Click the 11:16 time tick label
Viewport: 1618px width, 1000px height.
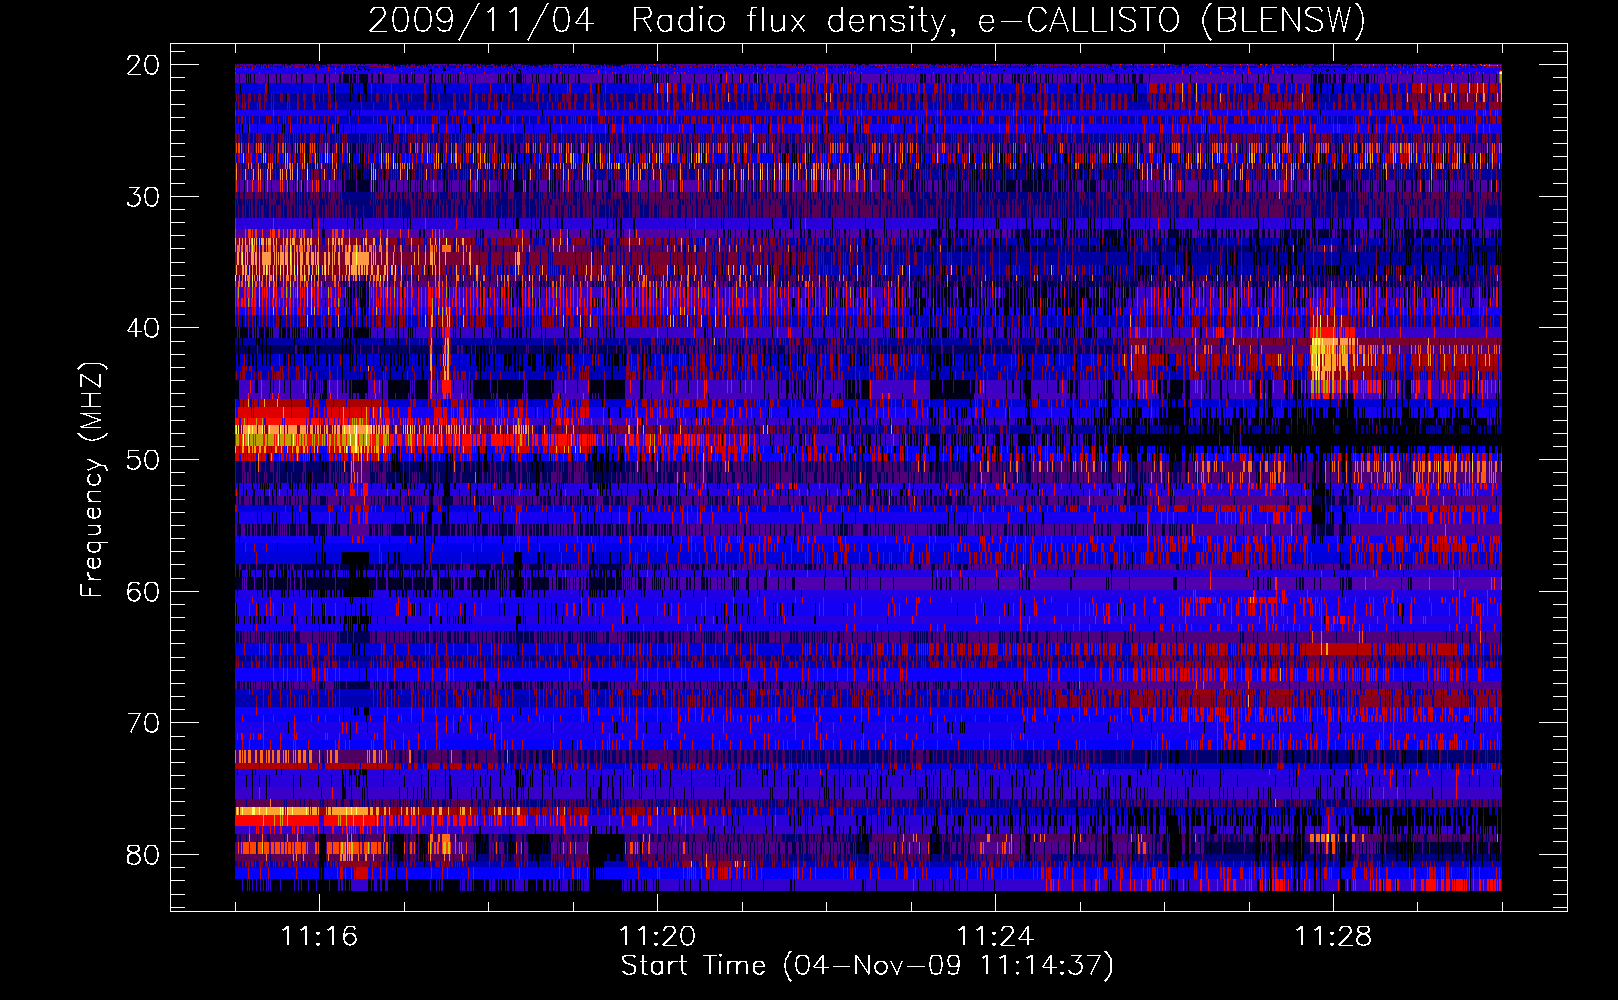[319, 937]
